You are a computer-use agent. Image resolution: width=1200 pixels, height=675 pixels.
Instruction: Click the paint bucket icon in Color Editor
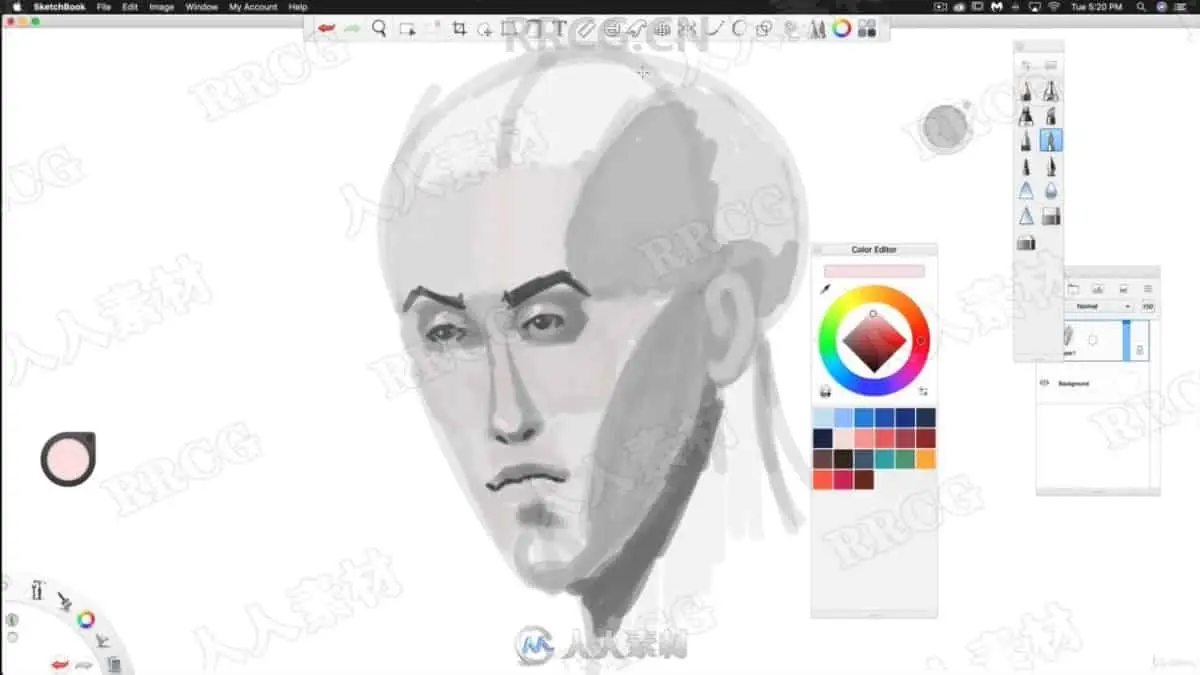[x=825, y=391]
